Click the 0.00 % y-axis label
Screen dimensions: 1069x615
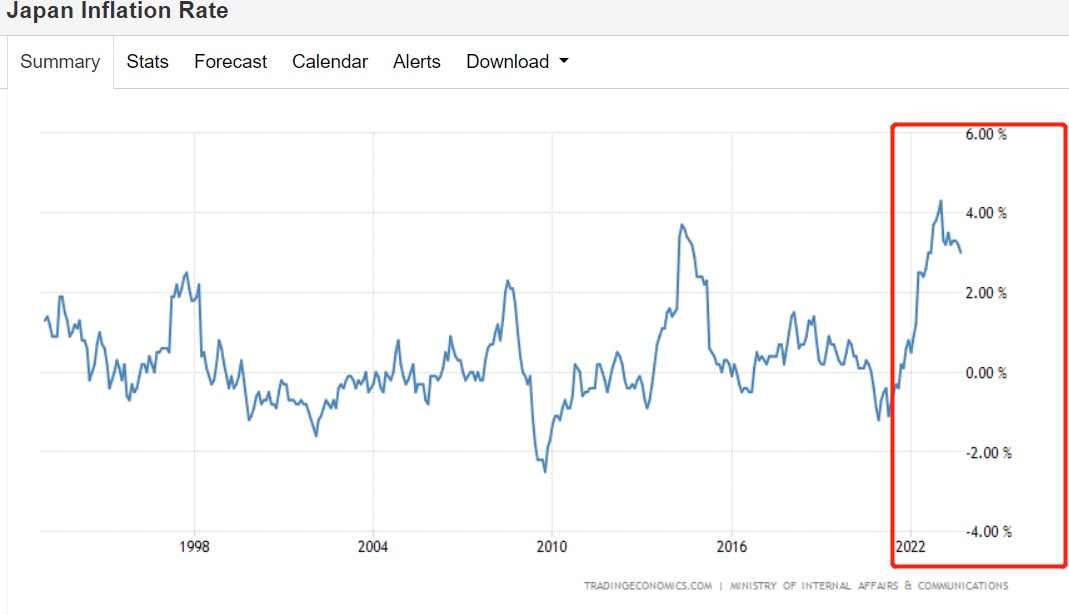tap(986, 373)
